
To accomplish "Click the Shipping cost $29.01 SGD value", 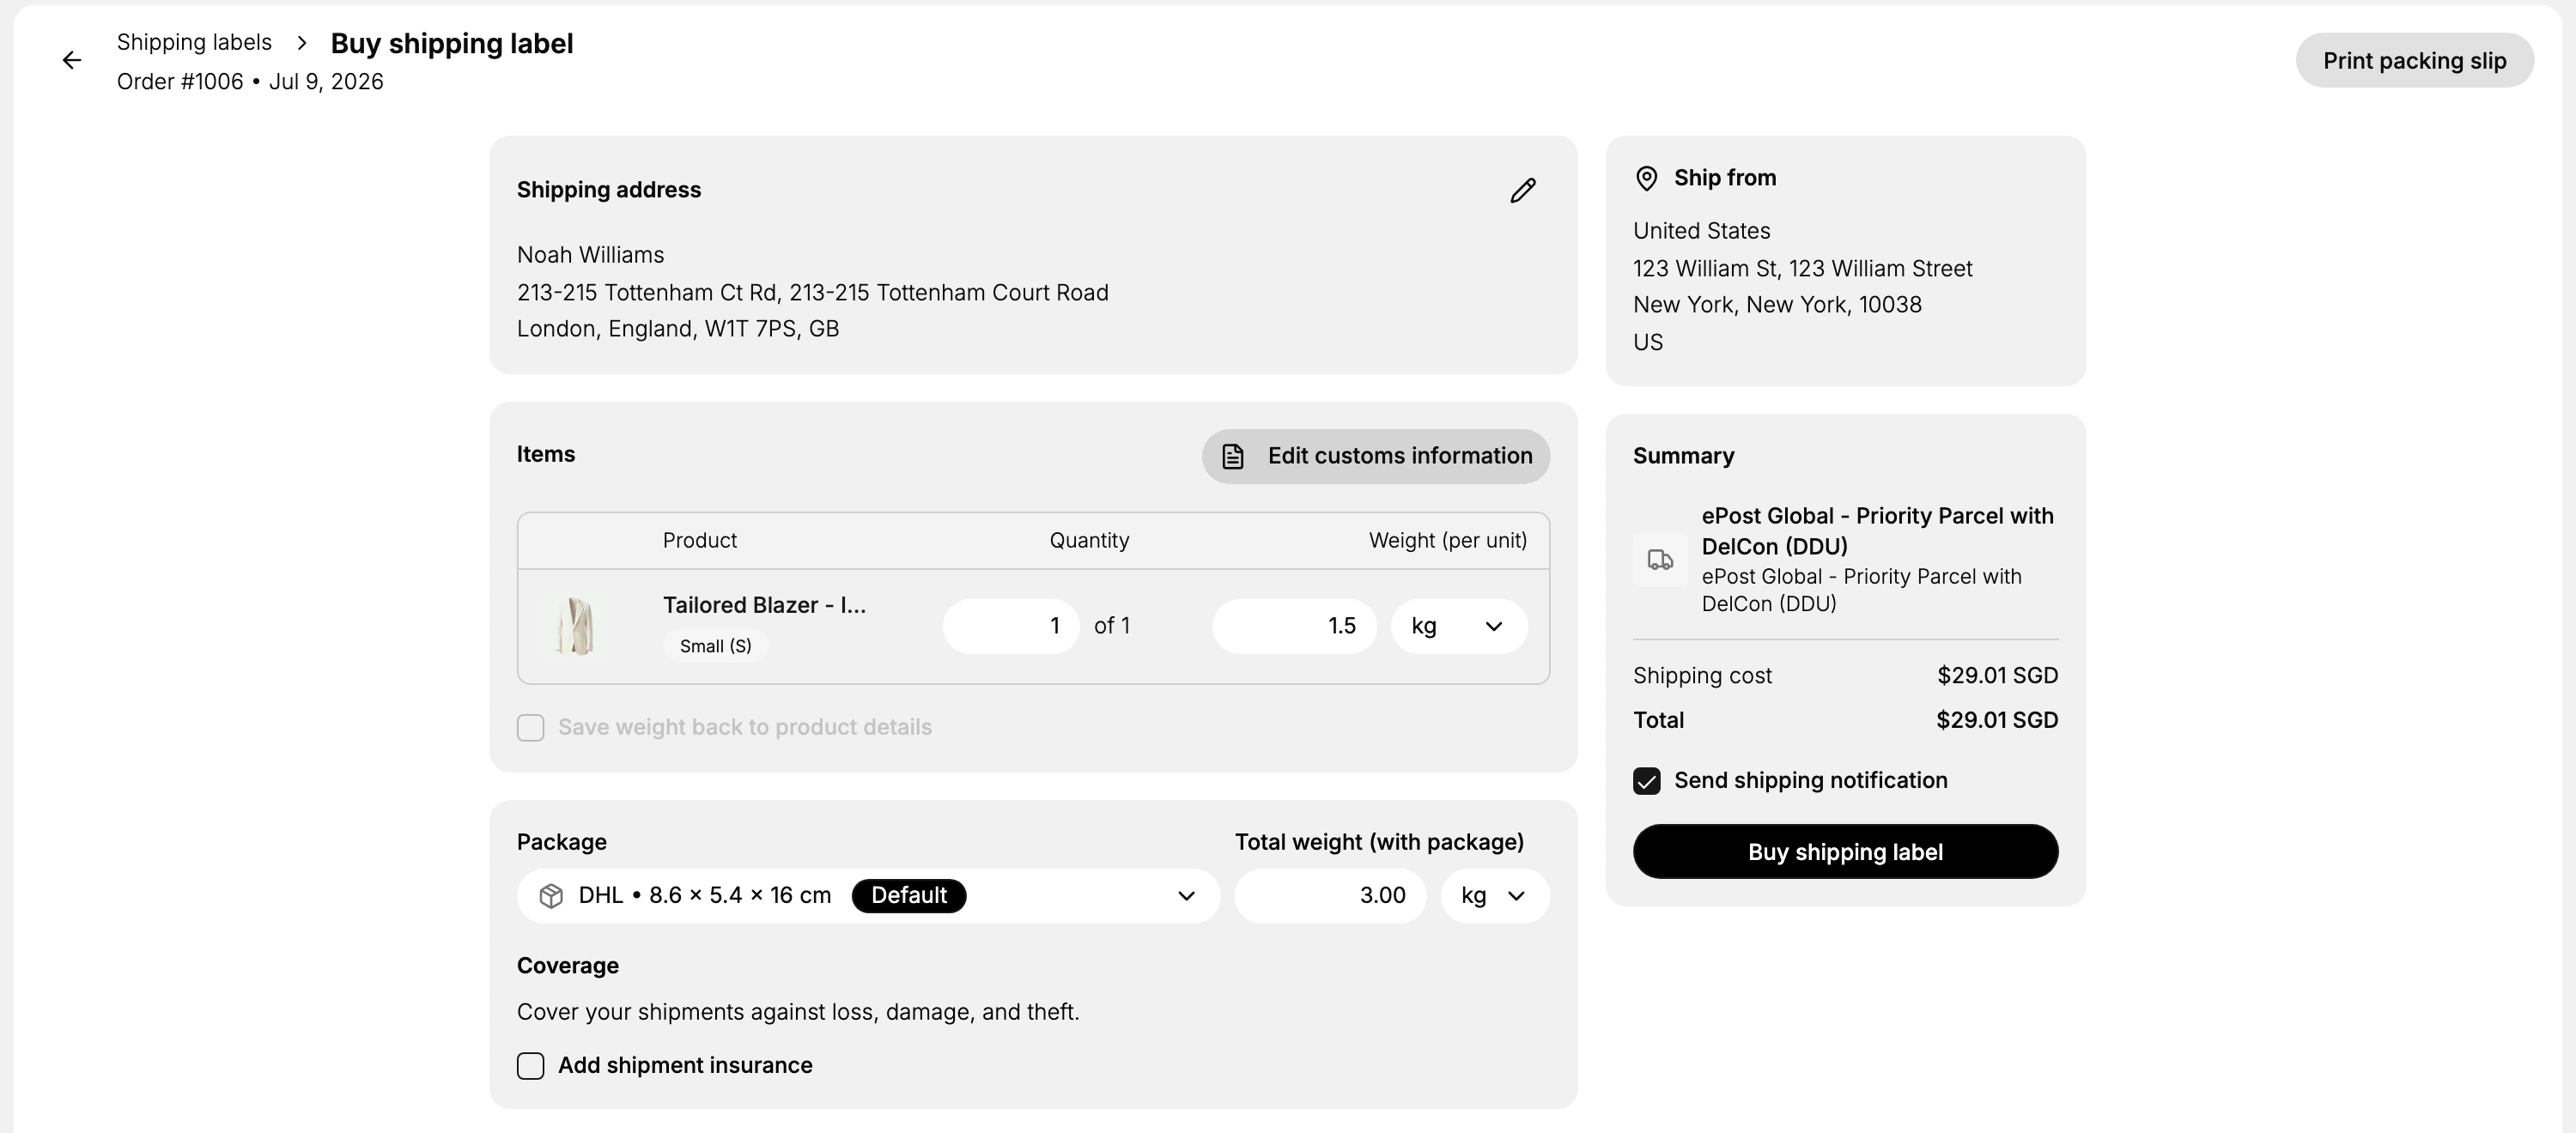I will 1997,676.
